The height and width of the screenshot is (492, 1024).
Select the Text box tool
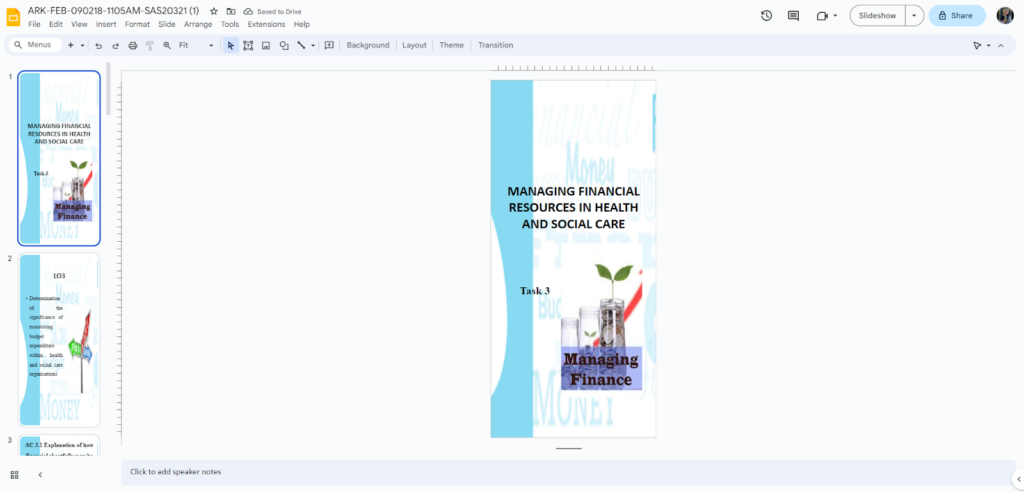(x=248, y=45)
